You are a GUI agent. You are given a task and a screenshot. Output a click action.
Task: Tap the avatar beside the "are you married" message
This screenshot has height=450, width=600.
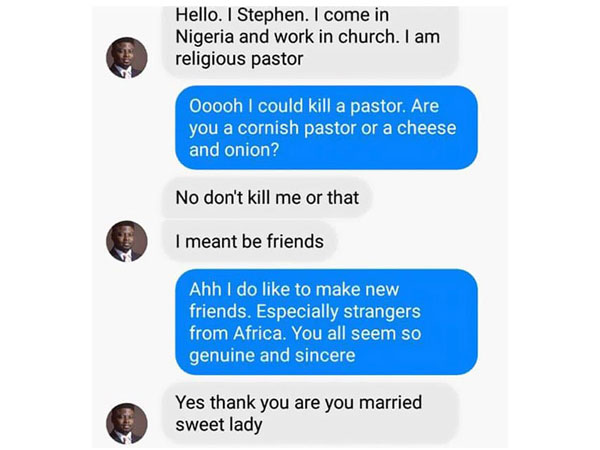[x=127, y=423]
